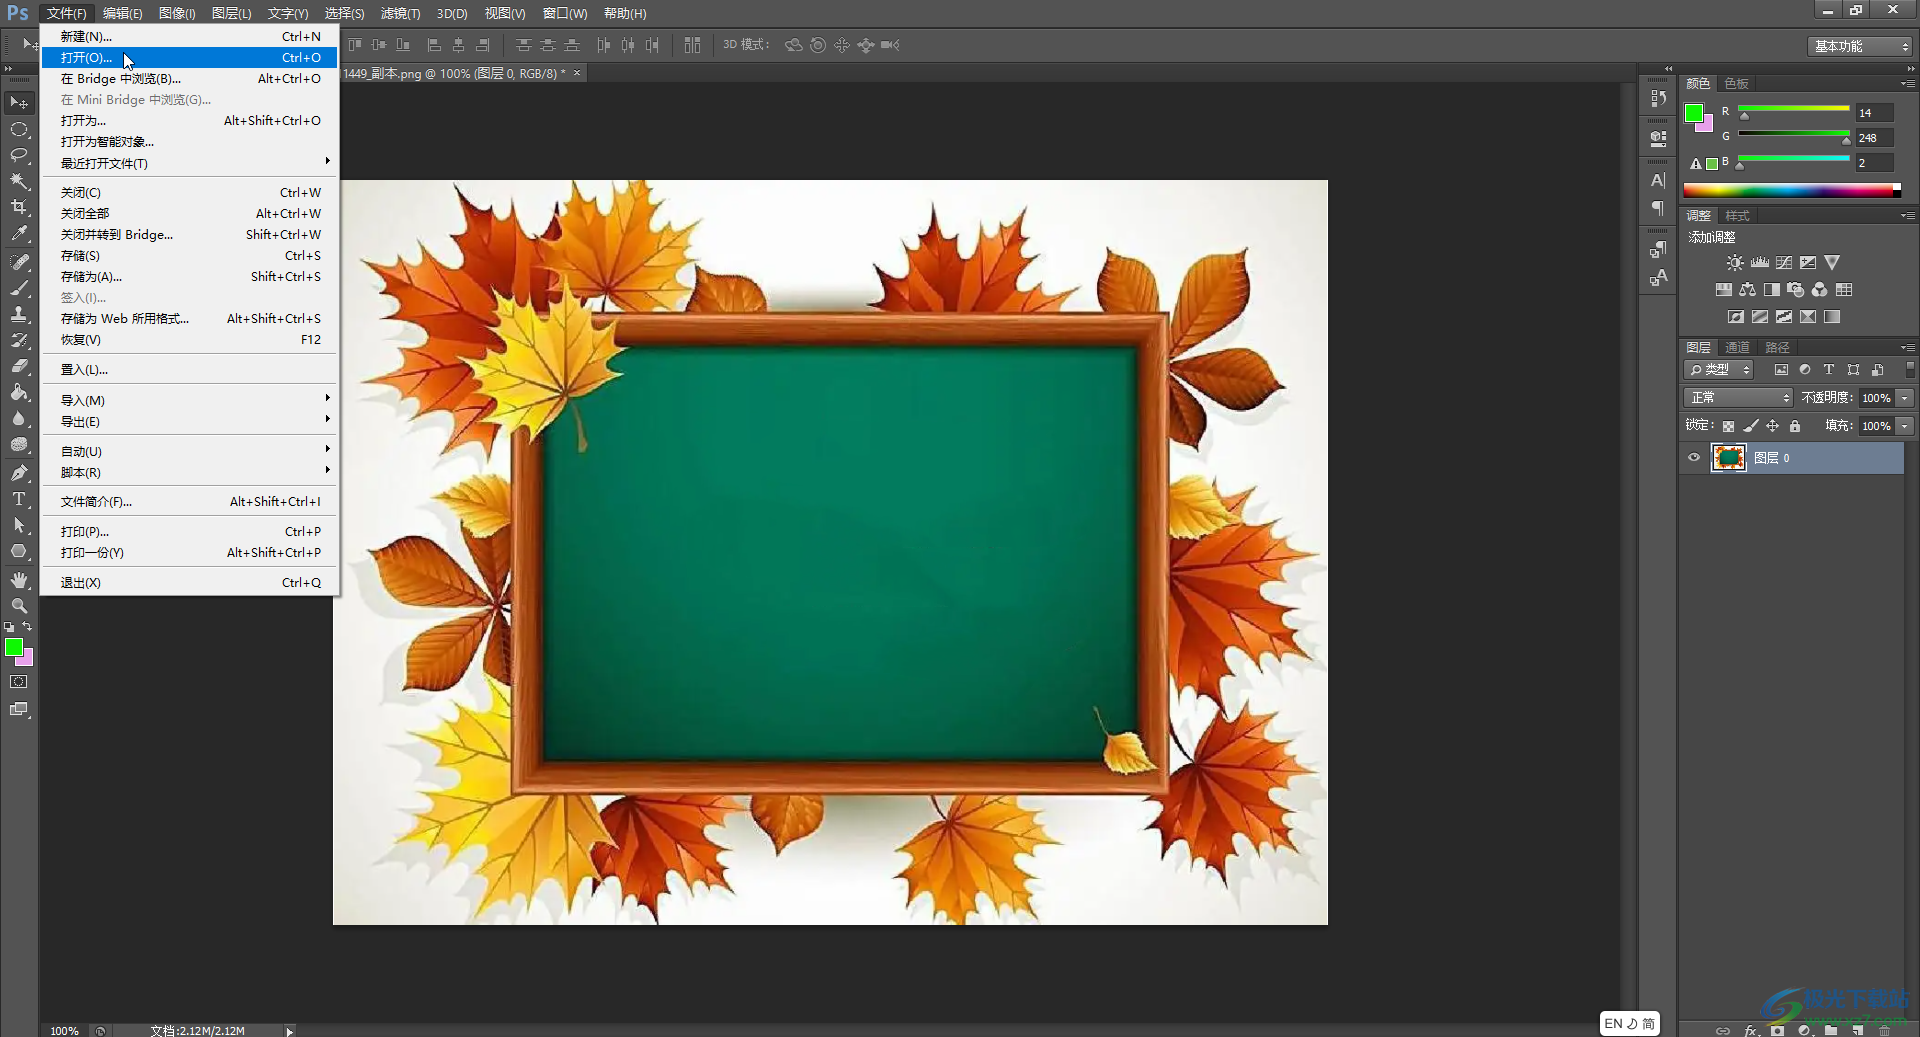Select the Horizontal Type tool

click(19, 499)
